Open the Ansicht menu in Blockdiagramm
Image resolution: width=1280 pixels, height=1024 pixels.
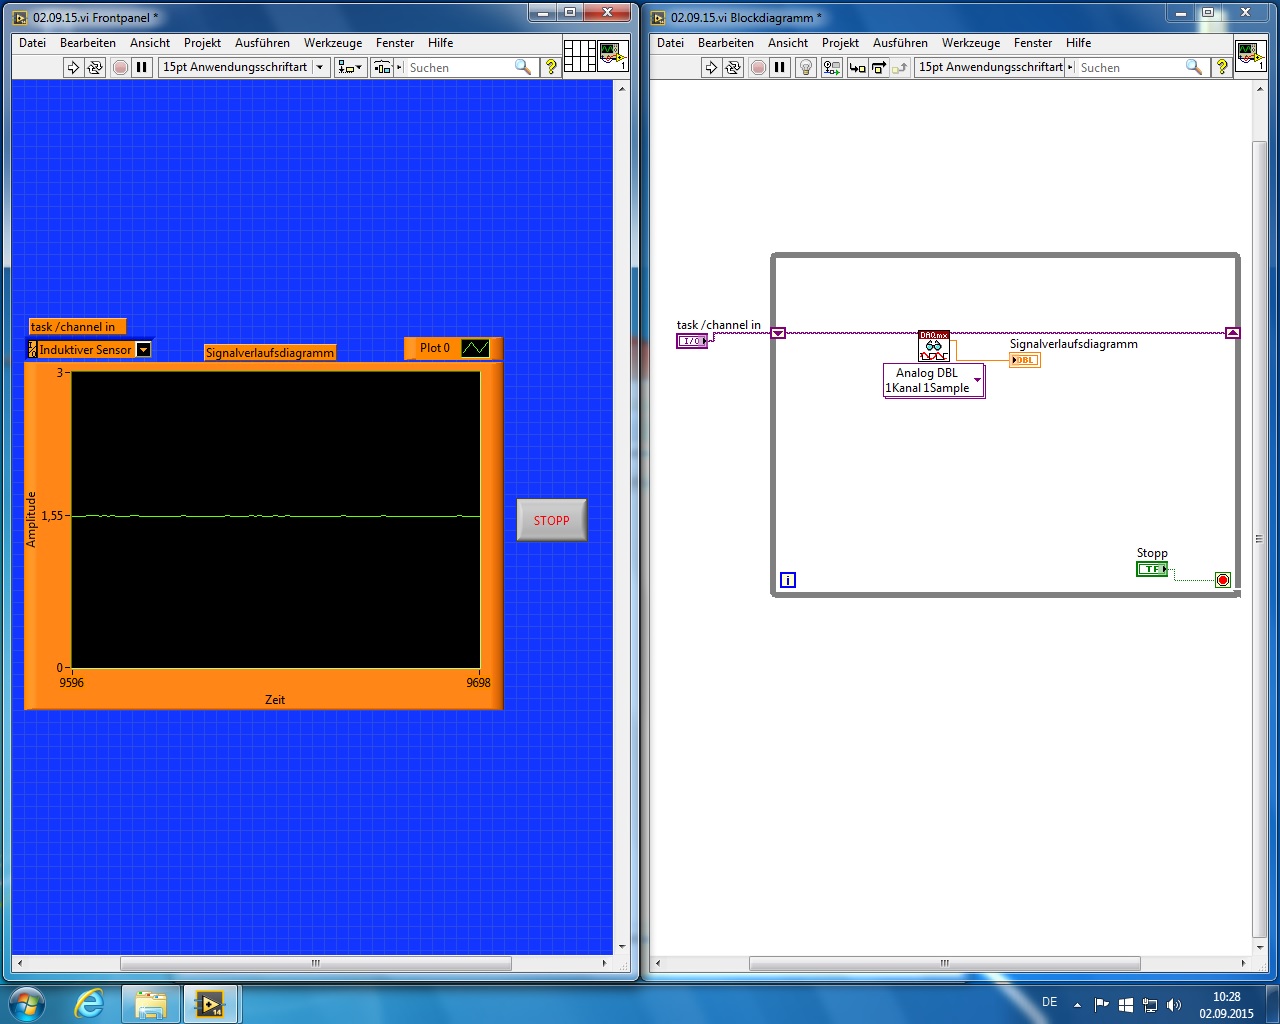pos(788,43)
